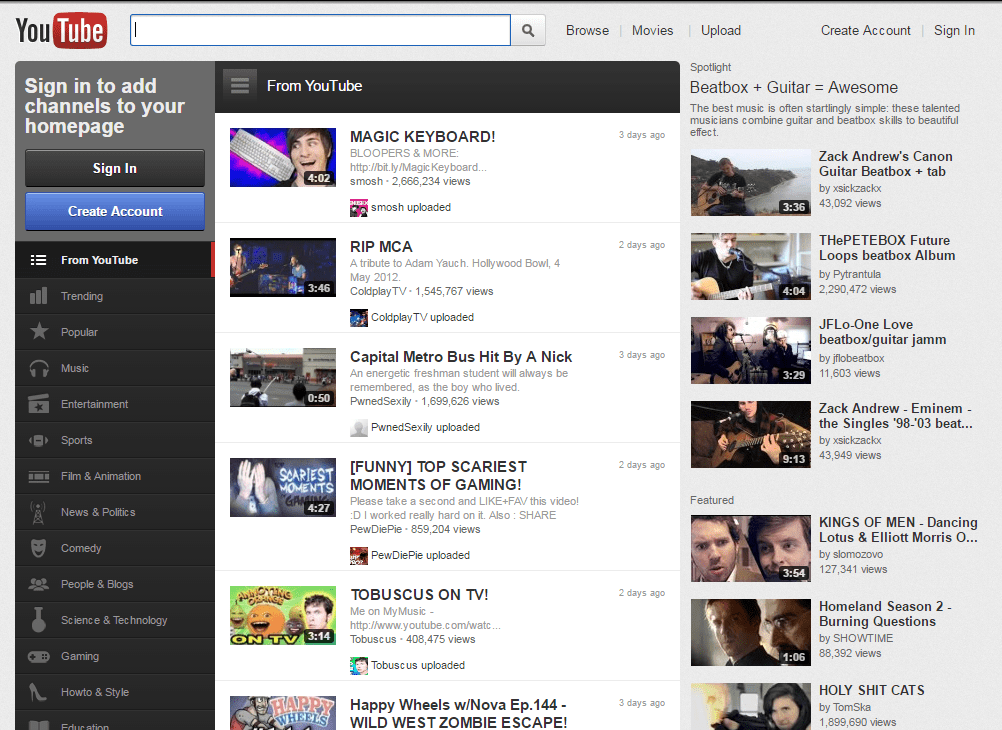Image resolution: width=1002 pixels, height=730 pixels.
Task: Click the Entertainment clapperboard icon
Action: click(x=38, y=404)
